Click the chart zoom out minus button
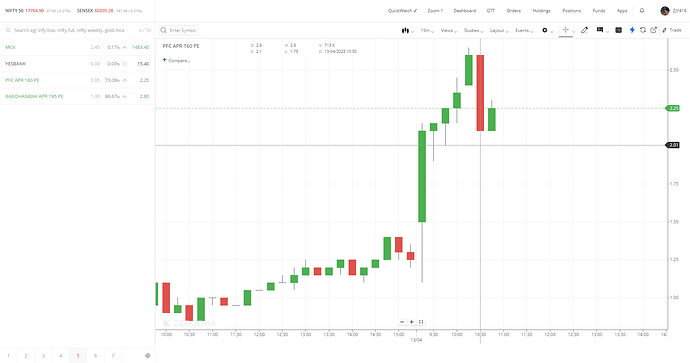The width and height of the screenshot is (690, 363). point(402,322)
